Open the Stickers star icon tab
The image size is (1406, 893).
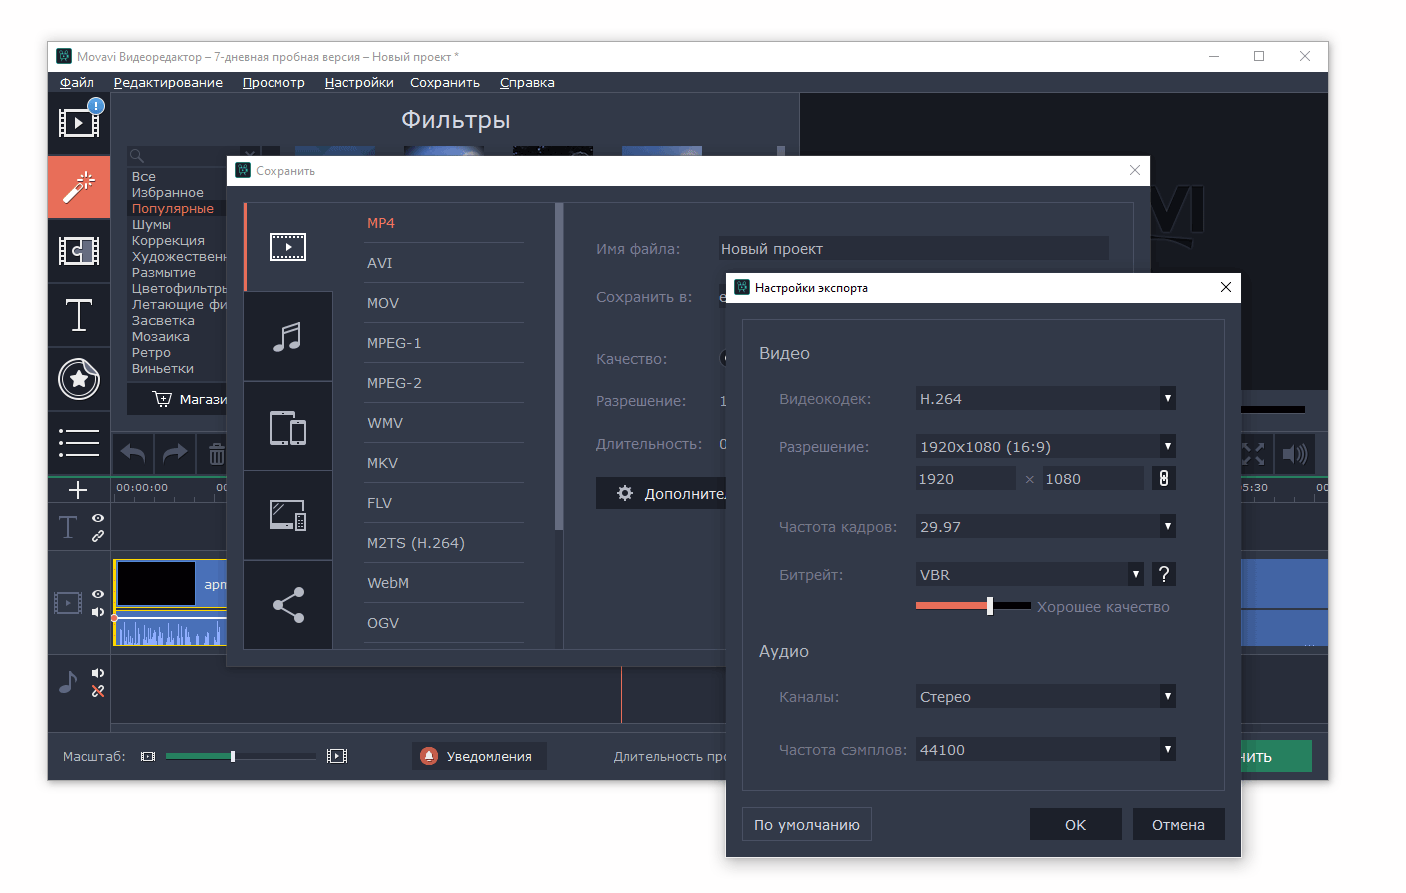coord(78,379)
